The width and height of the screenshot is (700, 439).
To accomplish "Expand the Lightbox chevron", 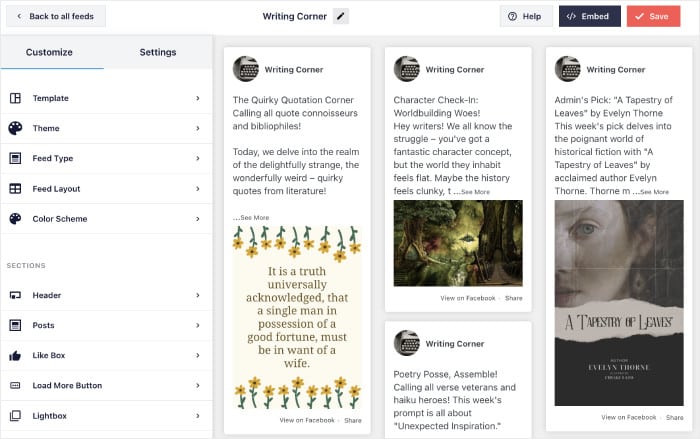I will click(198, 416).
